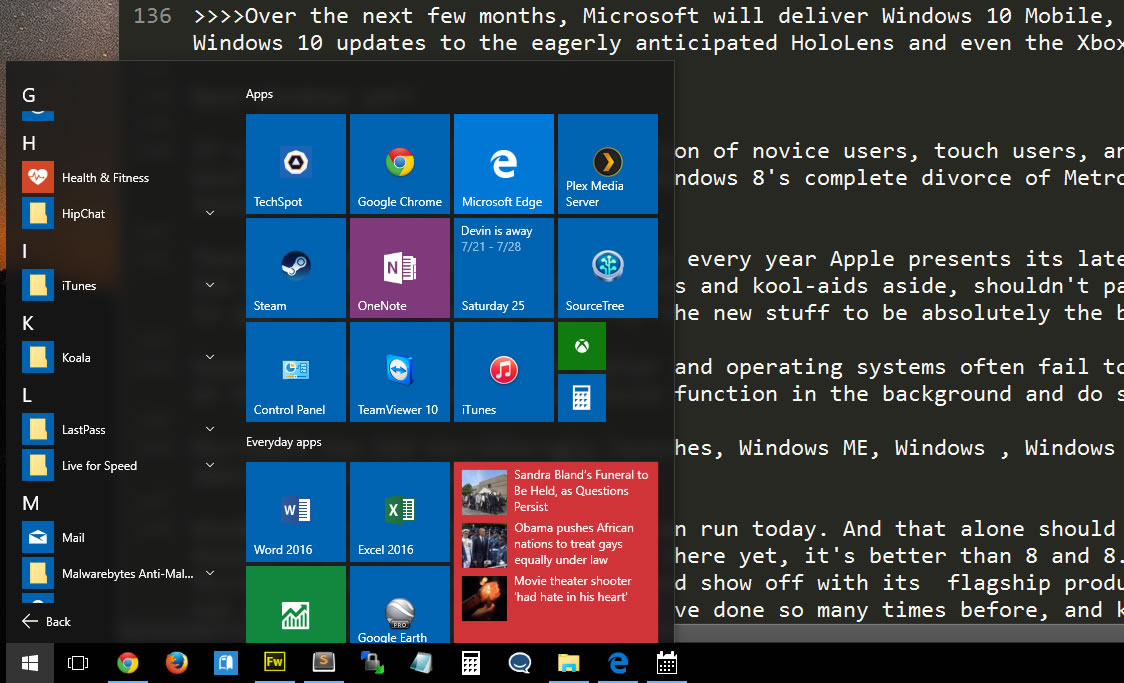Launch the Steam tile

point(296,268)
